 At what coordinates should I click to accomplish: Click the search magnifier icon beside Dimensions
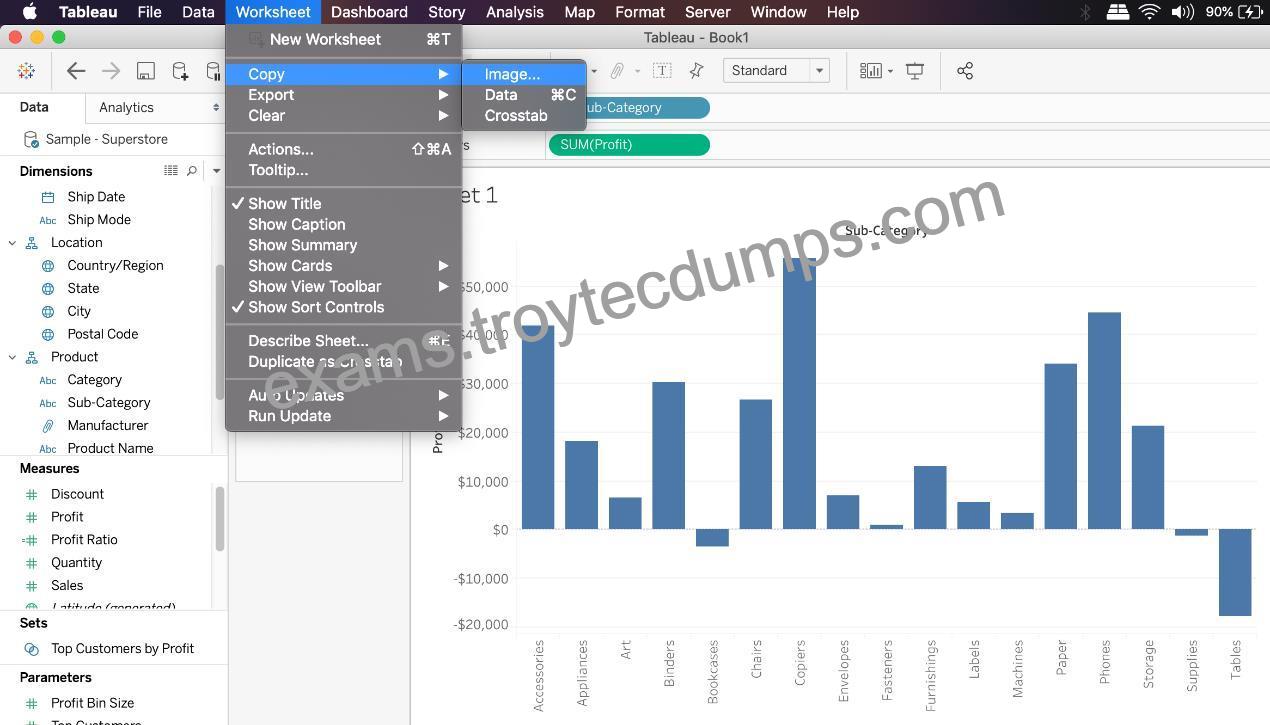[x=192, y=171]
